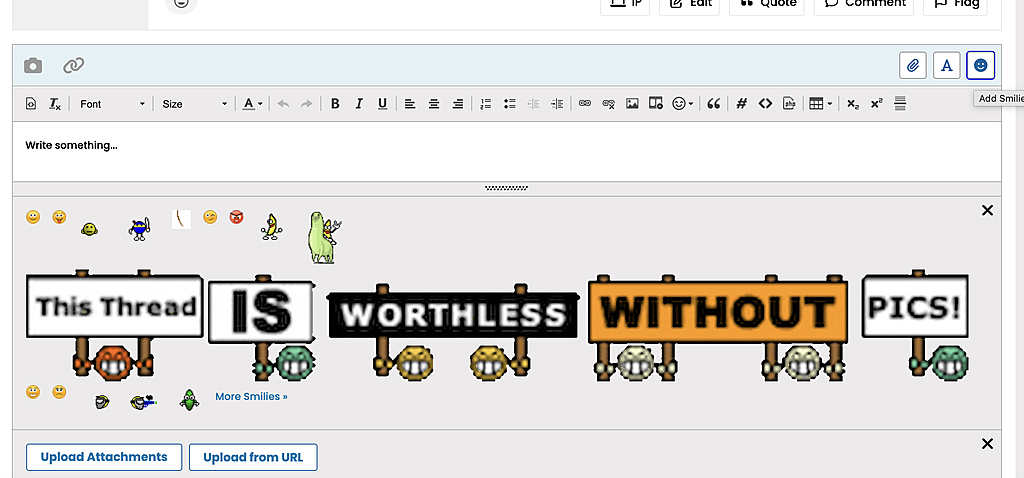This screenshot has width=1024, height=478.
Task: Insert the dancing banana smiley
Action: point(271,226)
